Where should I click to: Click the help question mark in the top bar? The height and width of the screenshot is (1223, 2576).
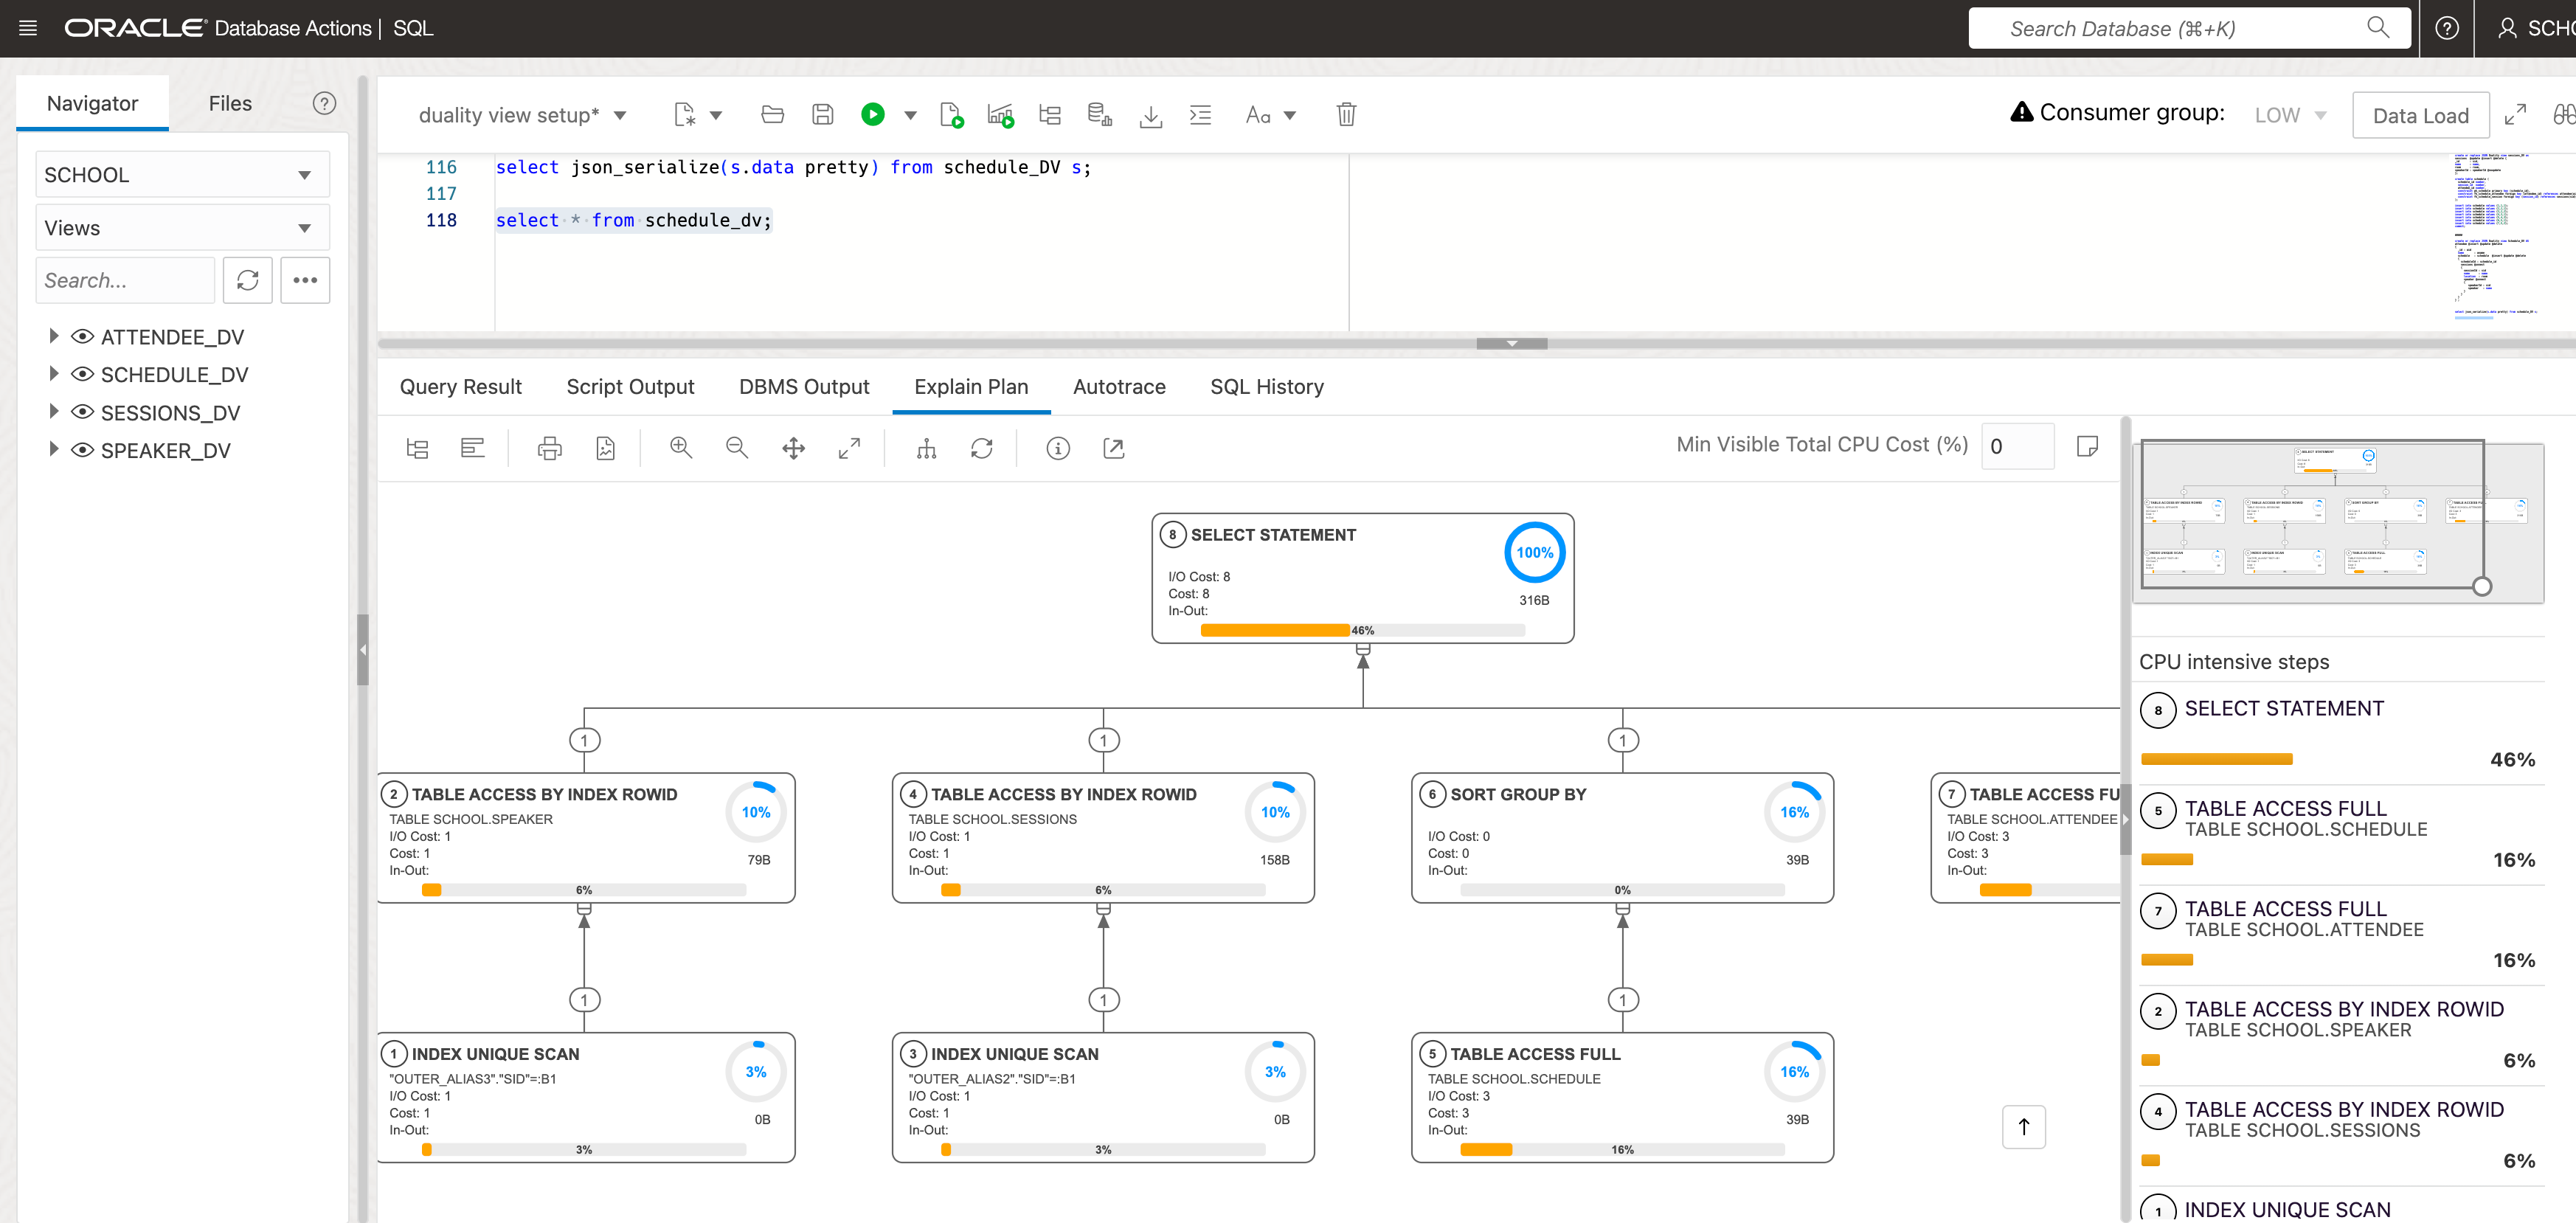pyautogui.click(x=2447, y=27)
